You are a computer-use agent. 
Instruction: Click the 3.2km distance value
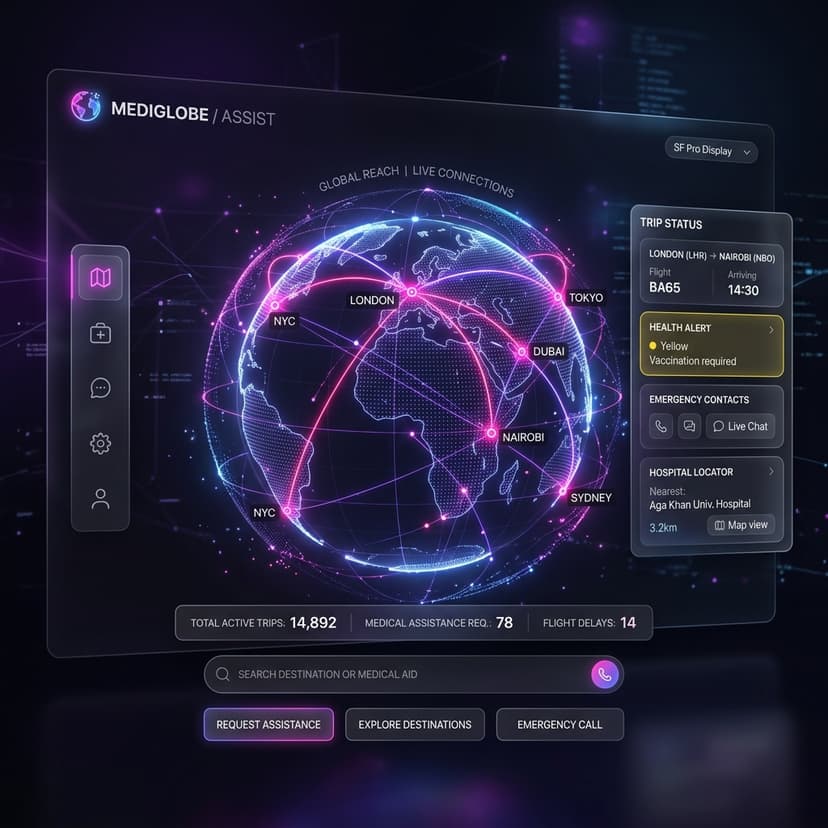[x=663, y=528]
